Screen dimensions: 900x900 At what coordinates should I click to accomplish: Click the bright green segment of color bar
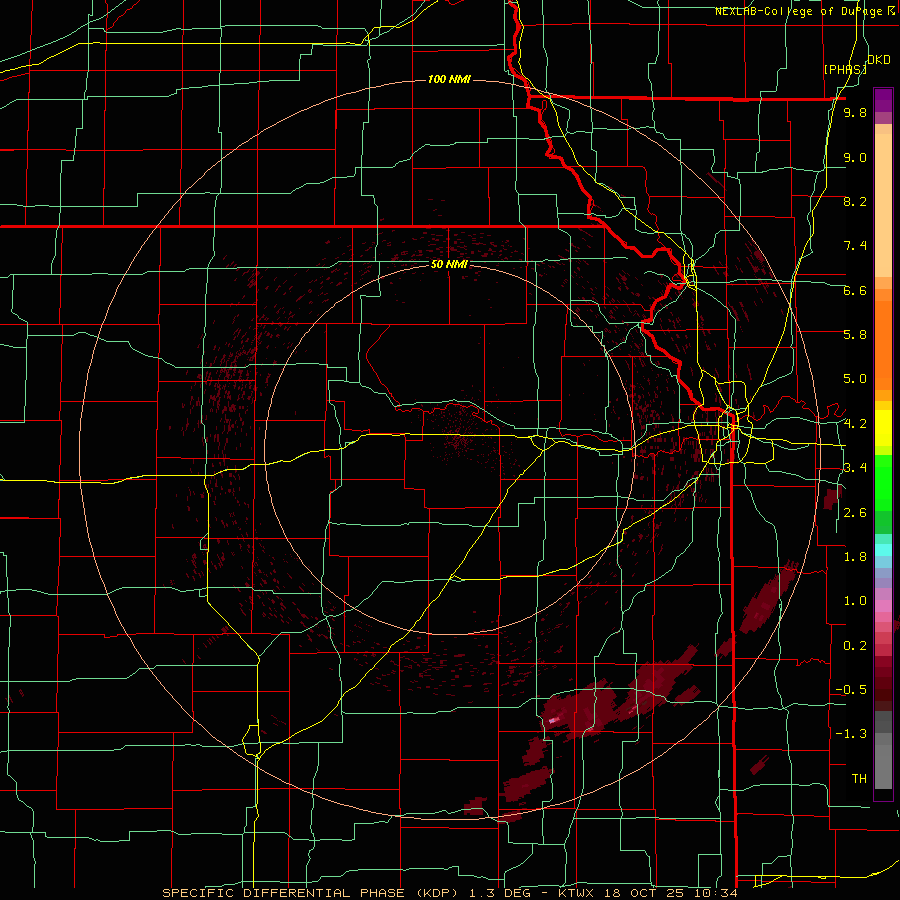883,483
